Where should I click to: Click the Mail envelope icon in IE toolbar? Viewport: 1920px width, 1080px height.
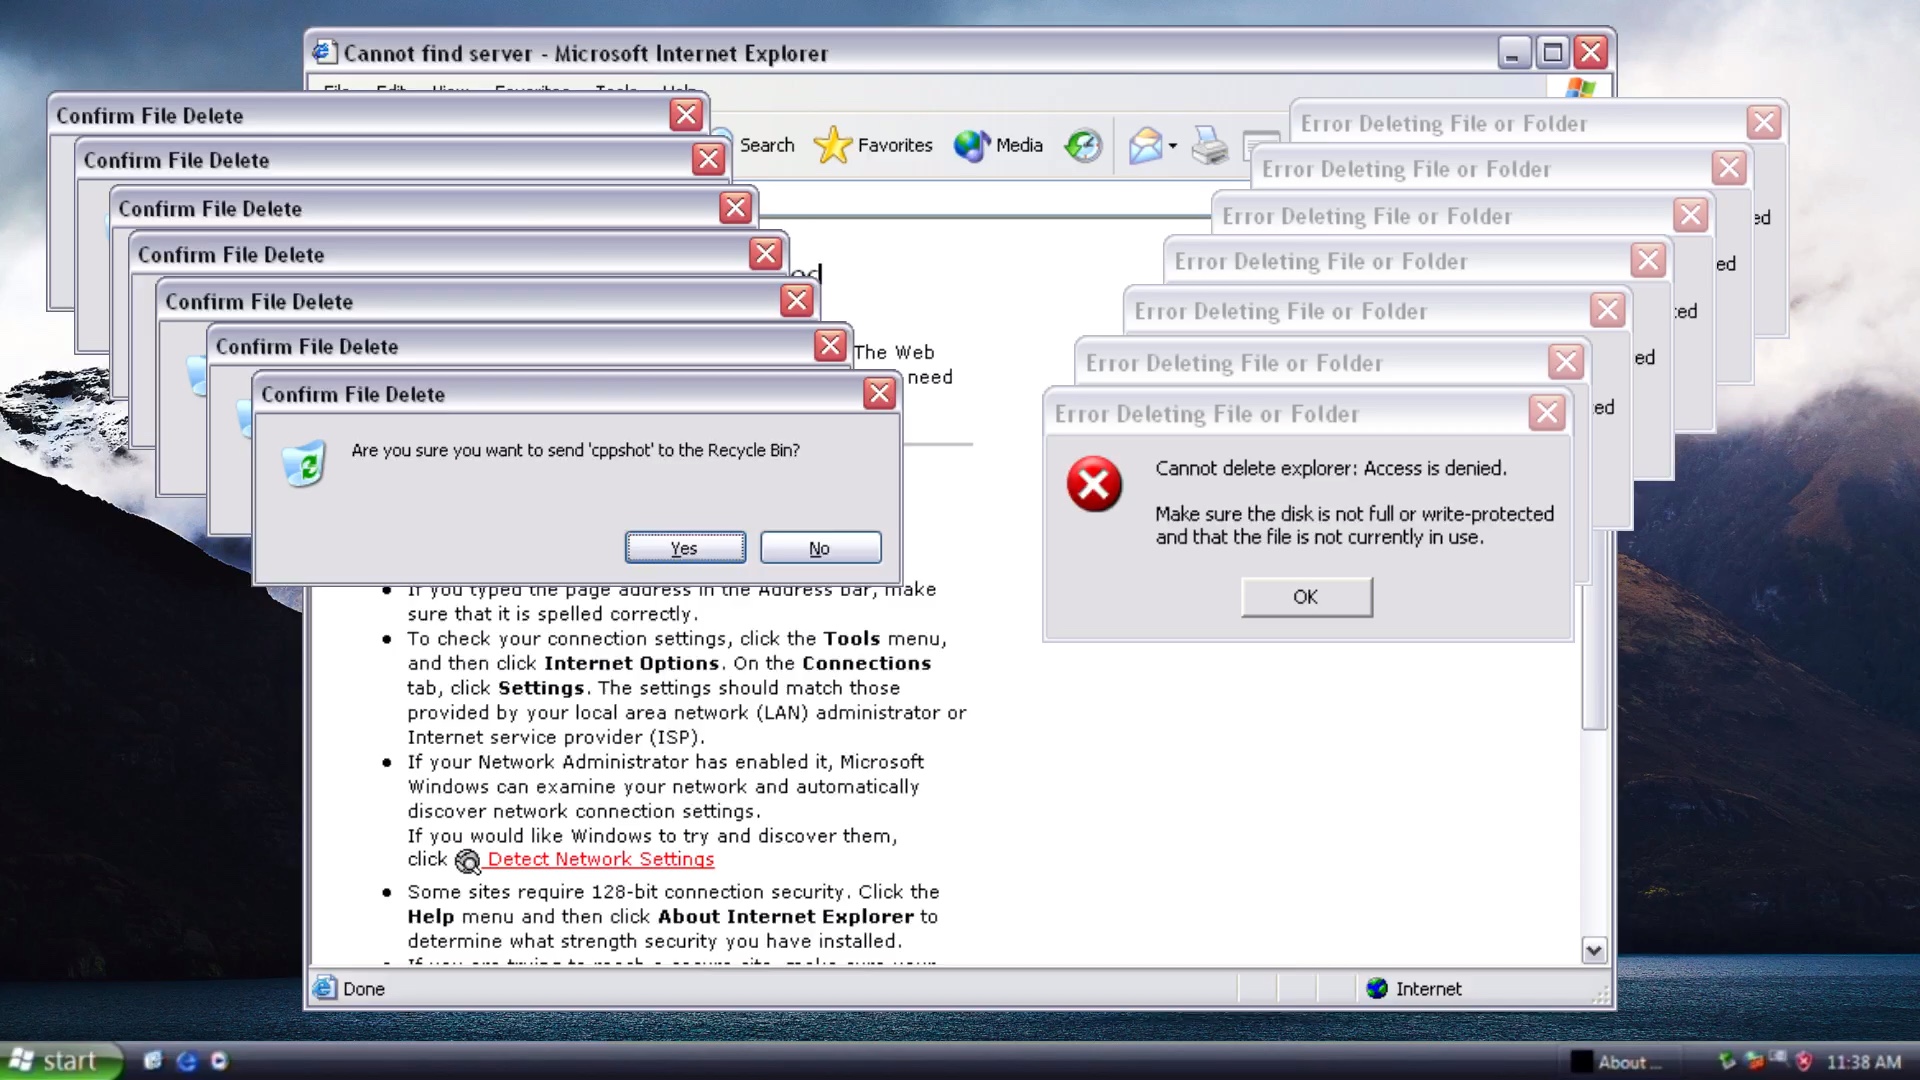1146,146
